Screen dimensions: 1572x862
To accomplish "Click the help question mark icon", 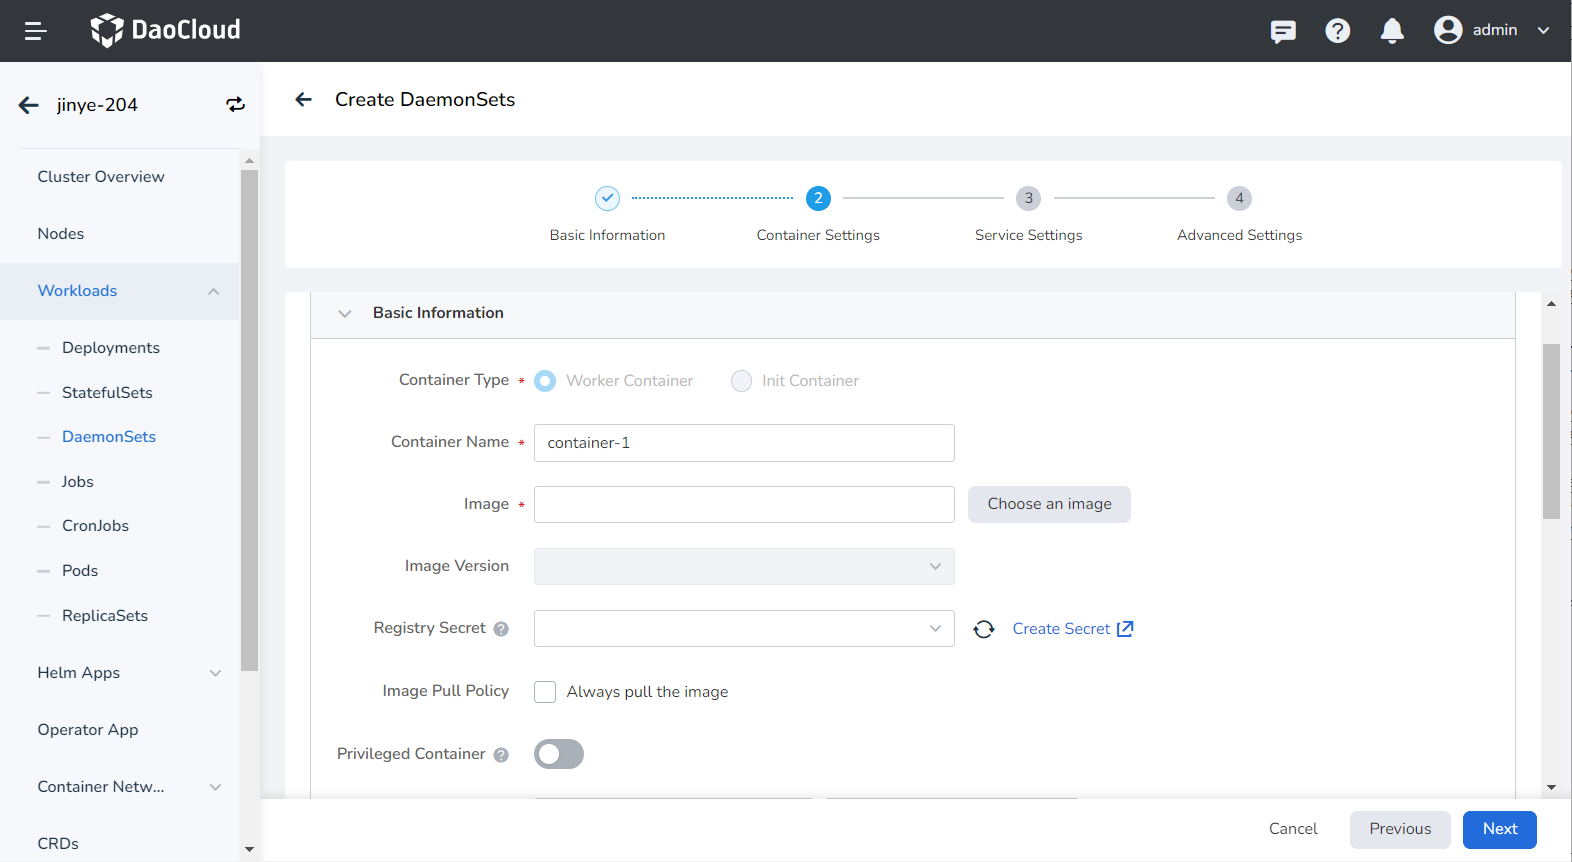I will (x=1337, y=31).
